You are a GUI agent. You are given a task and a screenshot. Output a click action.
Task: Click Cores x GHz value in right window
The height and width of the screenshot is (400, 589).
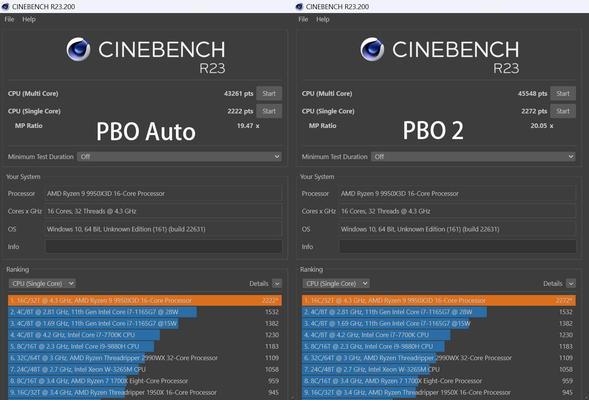pos(458,211)
